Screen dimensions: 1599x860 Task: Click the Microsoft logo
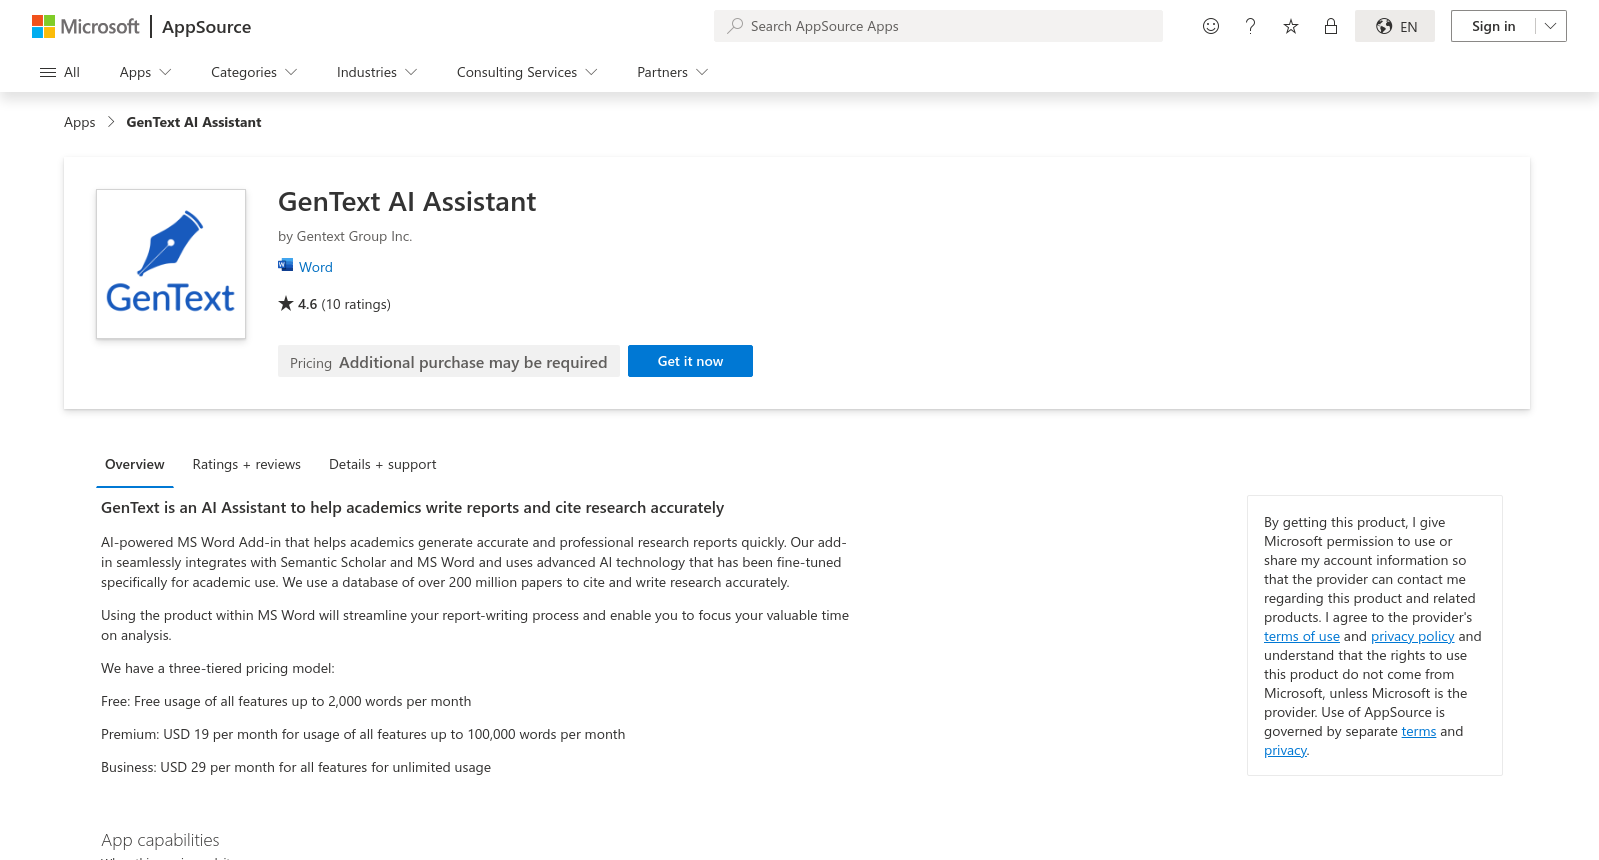(x=86, y=27)
